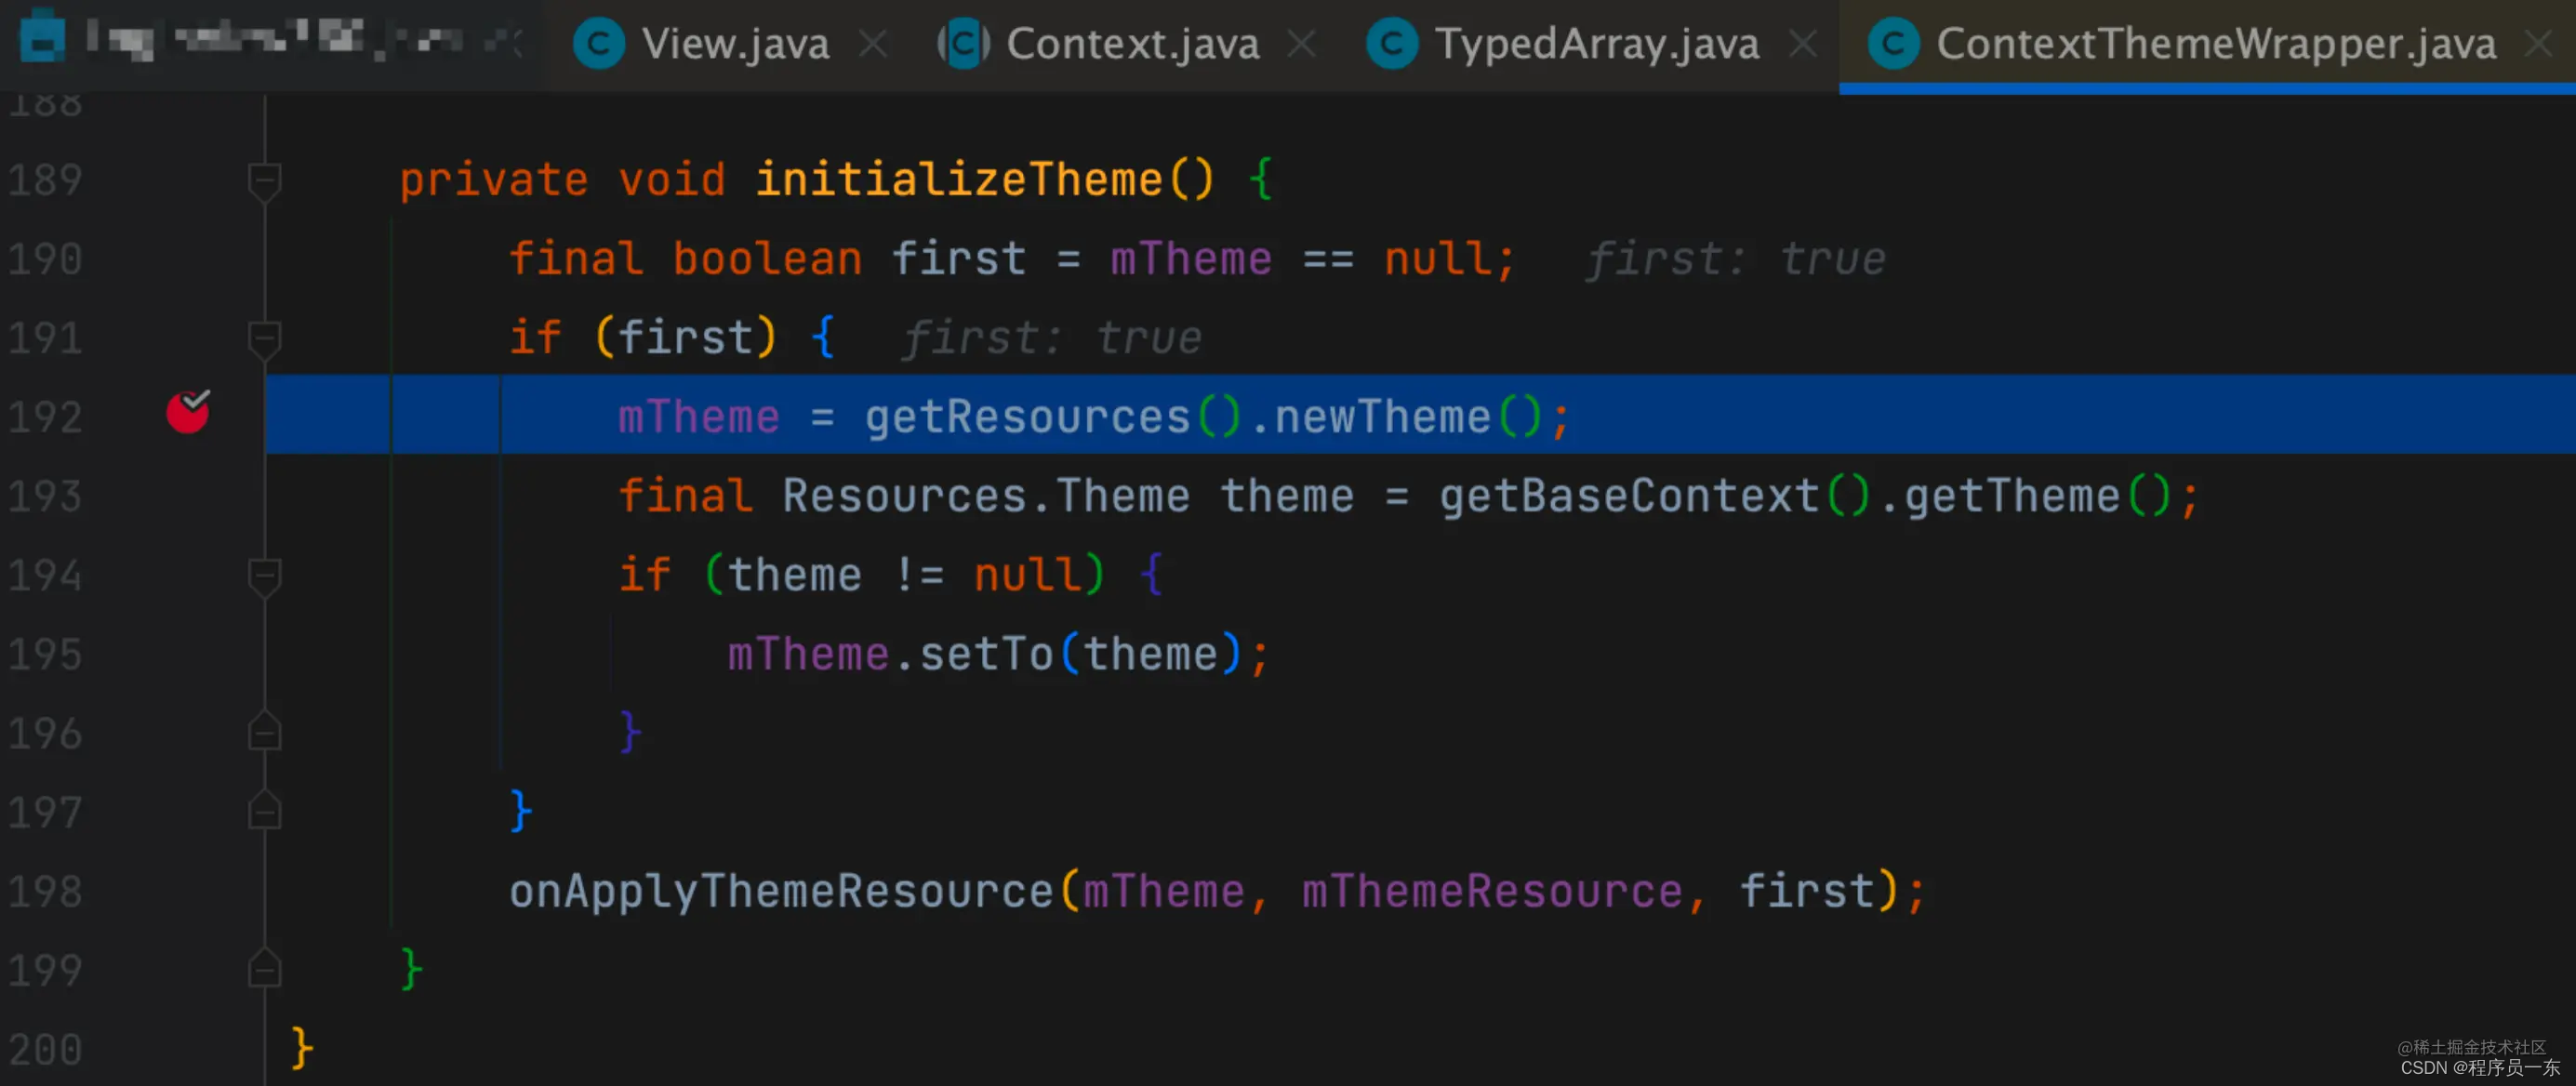Viewport: 2576px width, 1086px height.
Task: Click fold end marker at line 199
Action: click(264, 970)
